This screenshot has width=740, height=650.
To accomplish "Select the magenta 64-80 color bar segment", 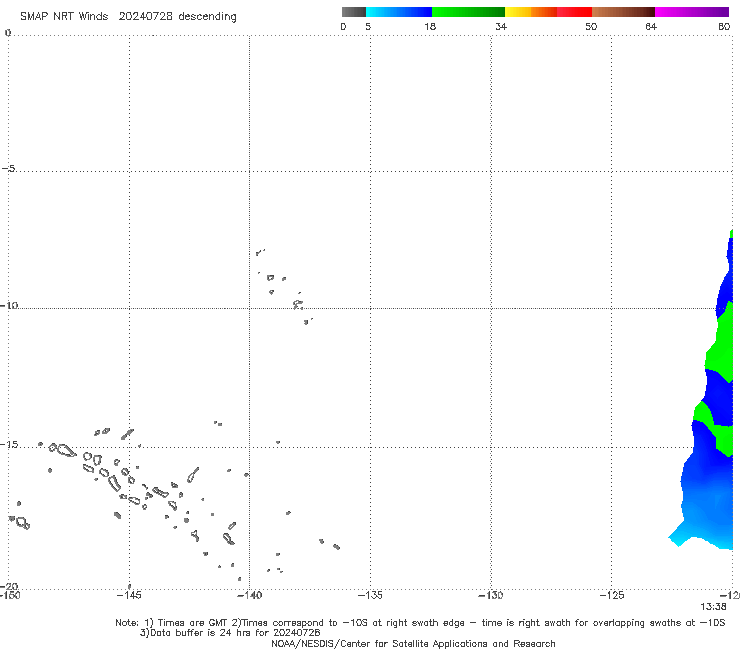I will pyautogui.click(x=692, y=12).
